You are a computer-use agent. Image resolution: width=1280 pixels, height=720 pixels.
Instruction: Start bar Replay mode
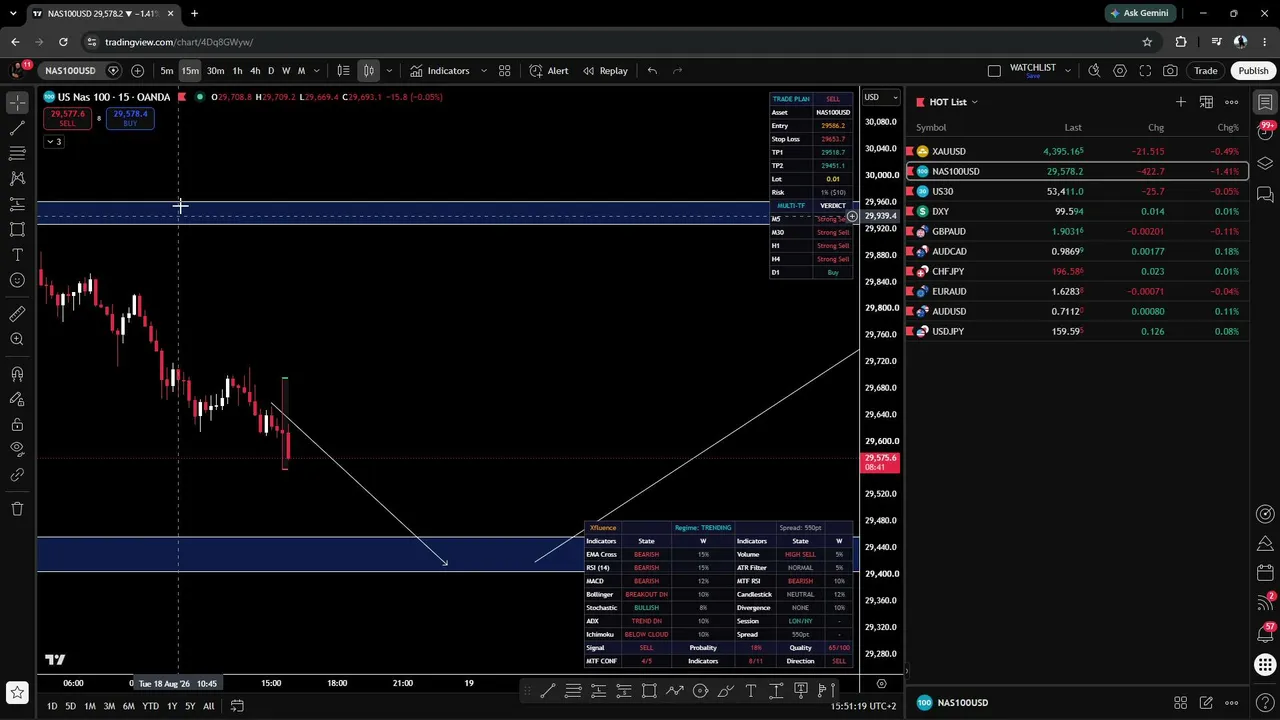[605, 71]
